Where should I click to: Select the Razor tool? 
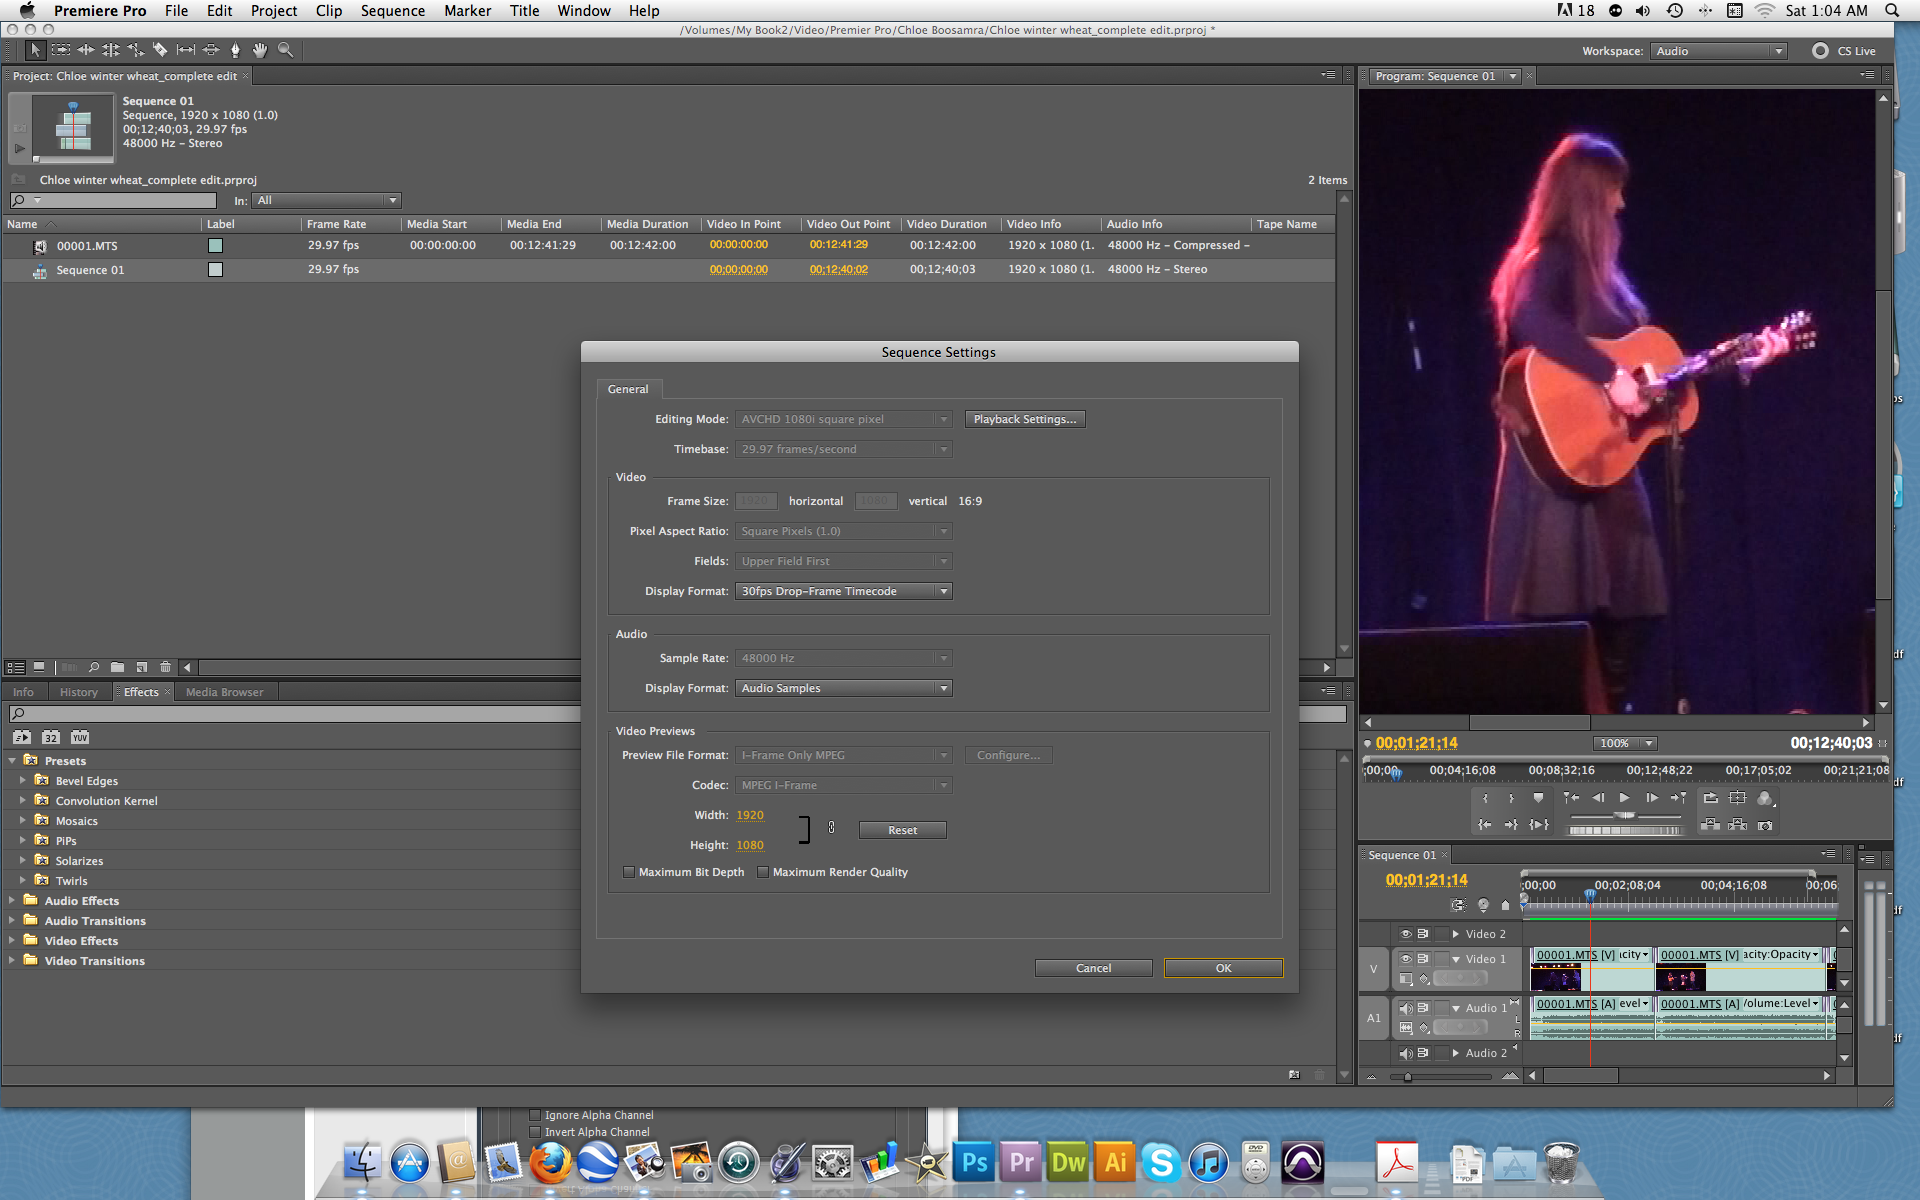click(x=160, y=49)
